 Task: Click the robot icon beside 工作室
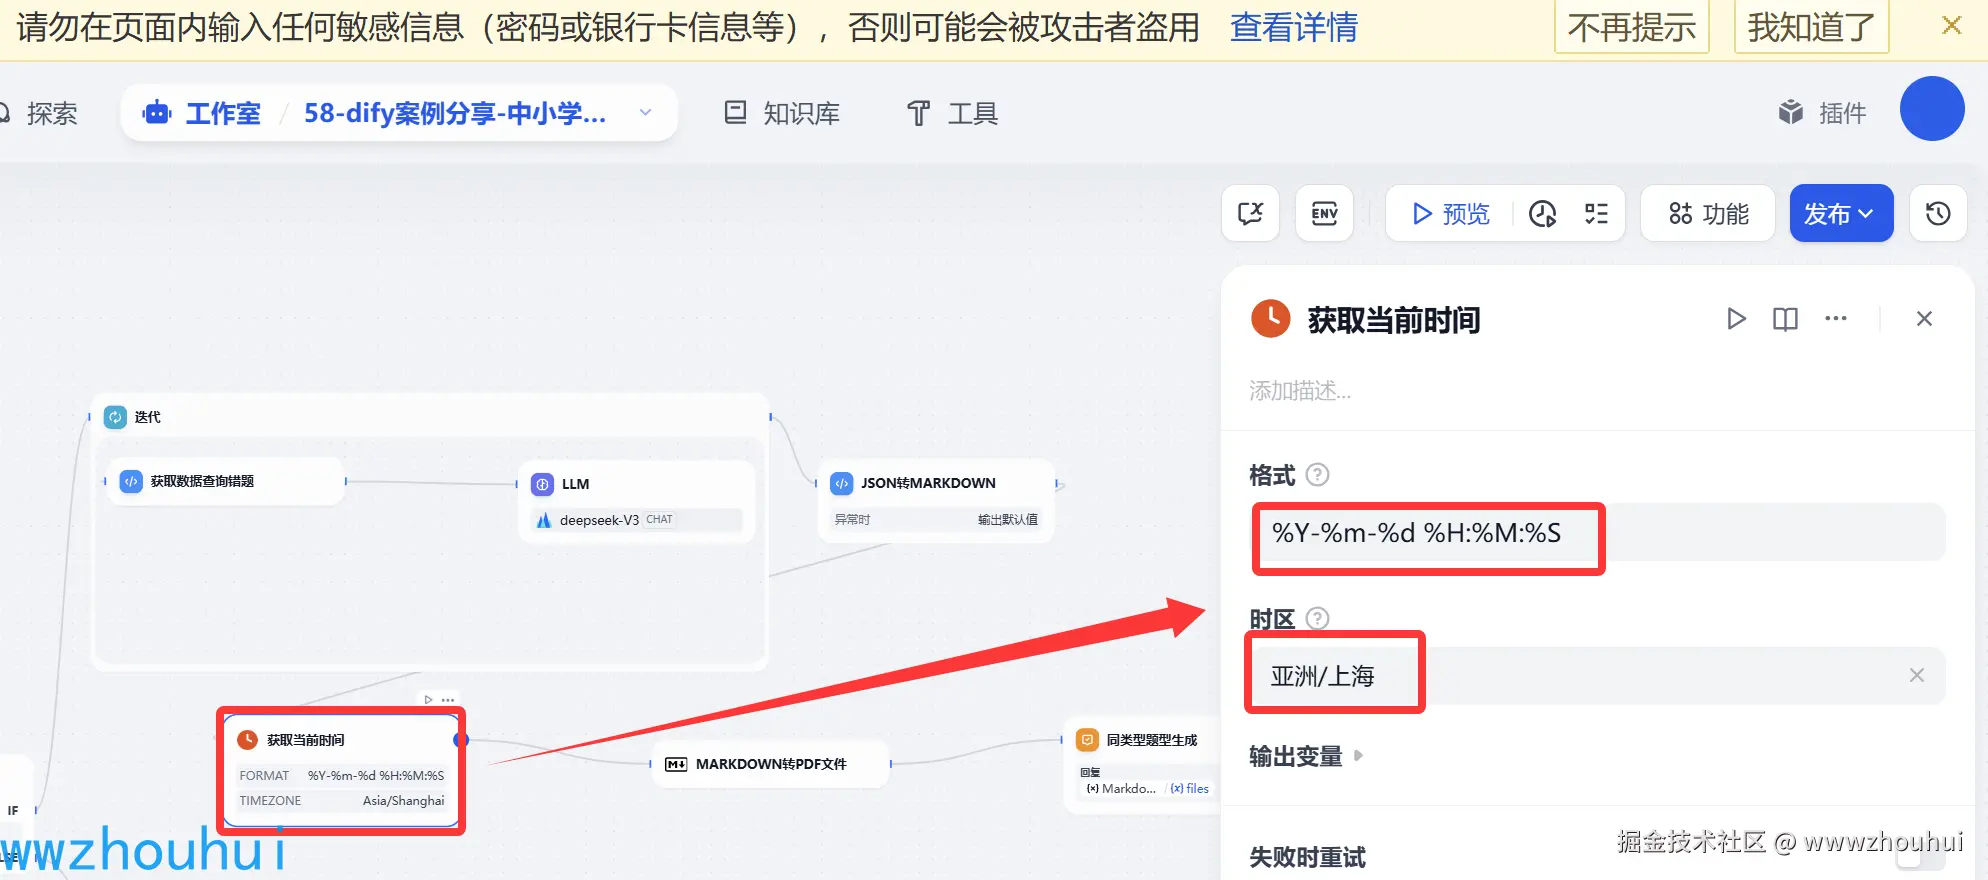pos(157,113)
